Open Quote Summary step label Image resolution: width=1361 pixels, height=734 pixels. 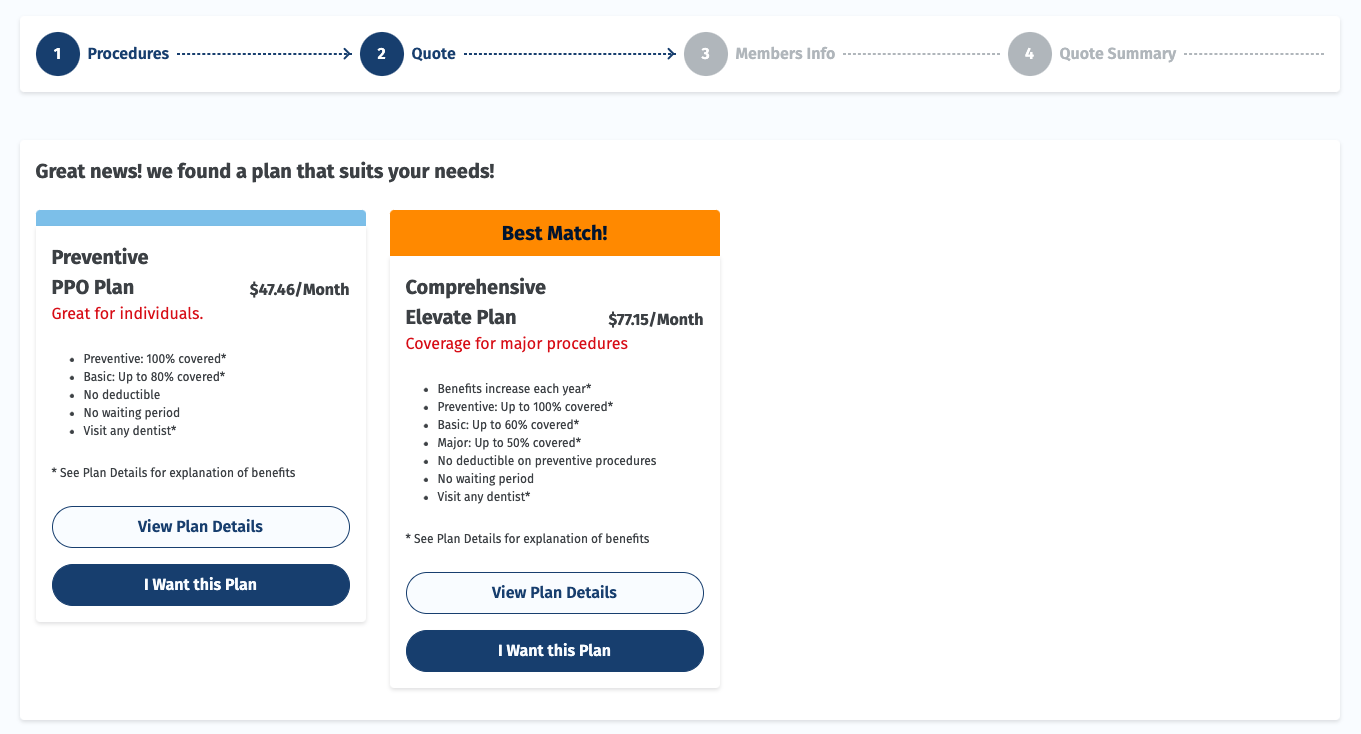click(1118, 53)
